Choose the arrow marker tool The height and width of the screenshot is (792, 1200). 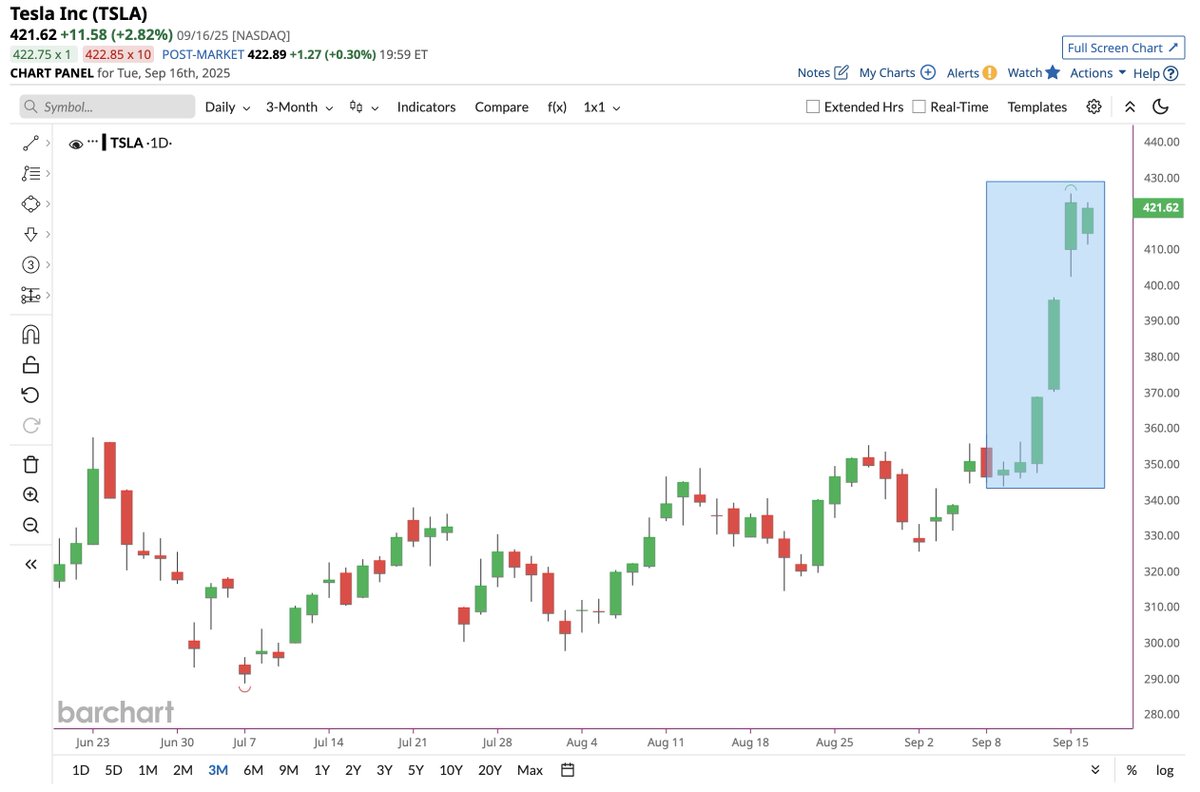tap(30, 234)
